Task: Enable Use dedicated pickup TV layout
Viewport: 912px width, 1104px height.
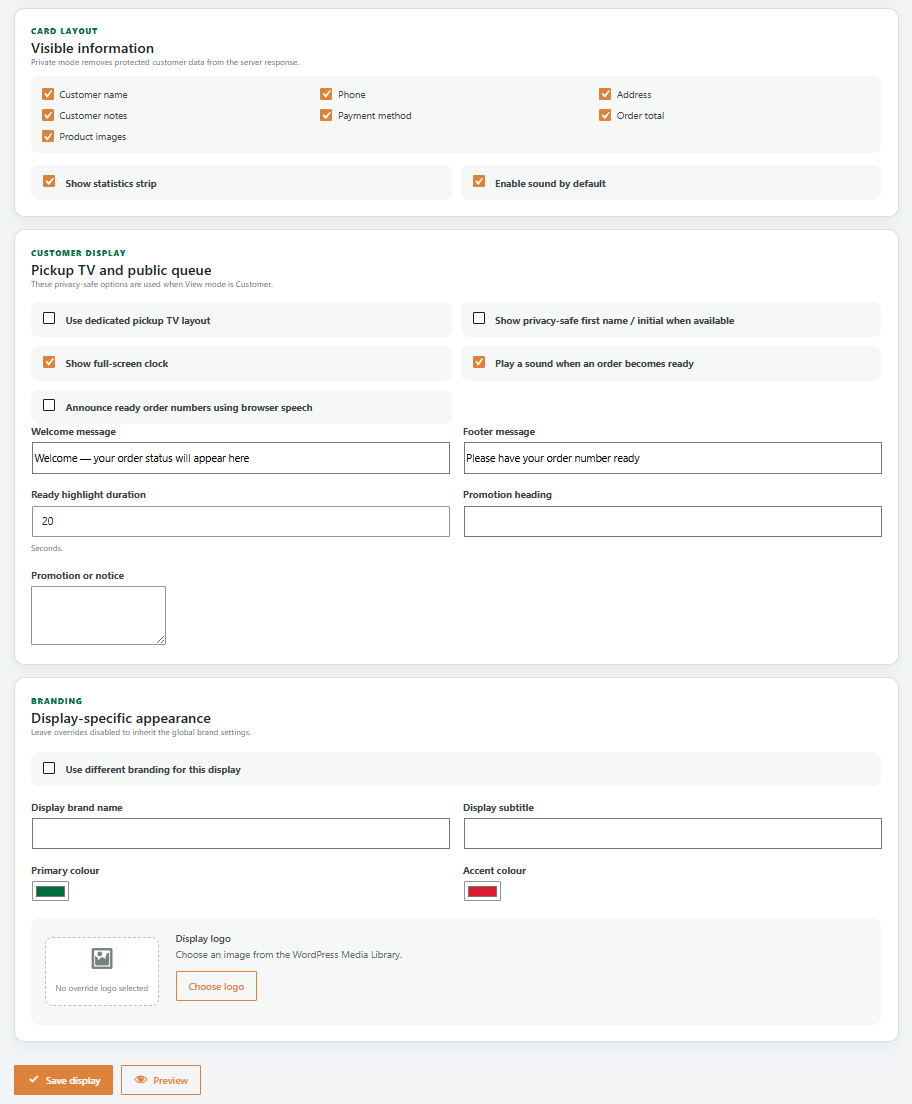Action: (49, 318)
